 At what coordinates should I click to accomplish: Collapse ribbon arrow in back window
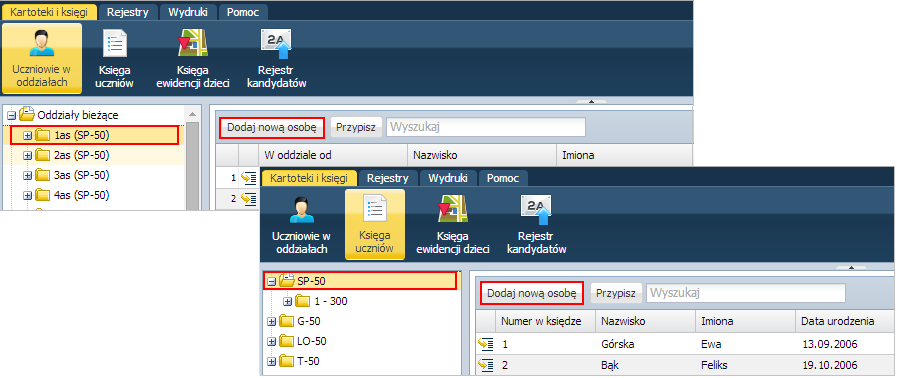point(591,101)
